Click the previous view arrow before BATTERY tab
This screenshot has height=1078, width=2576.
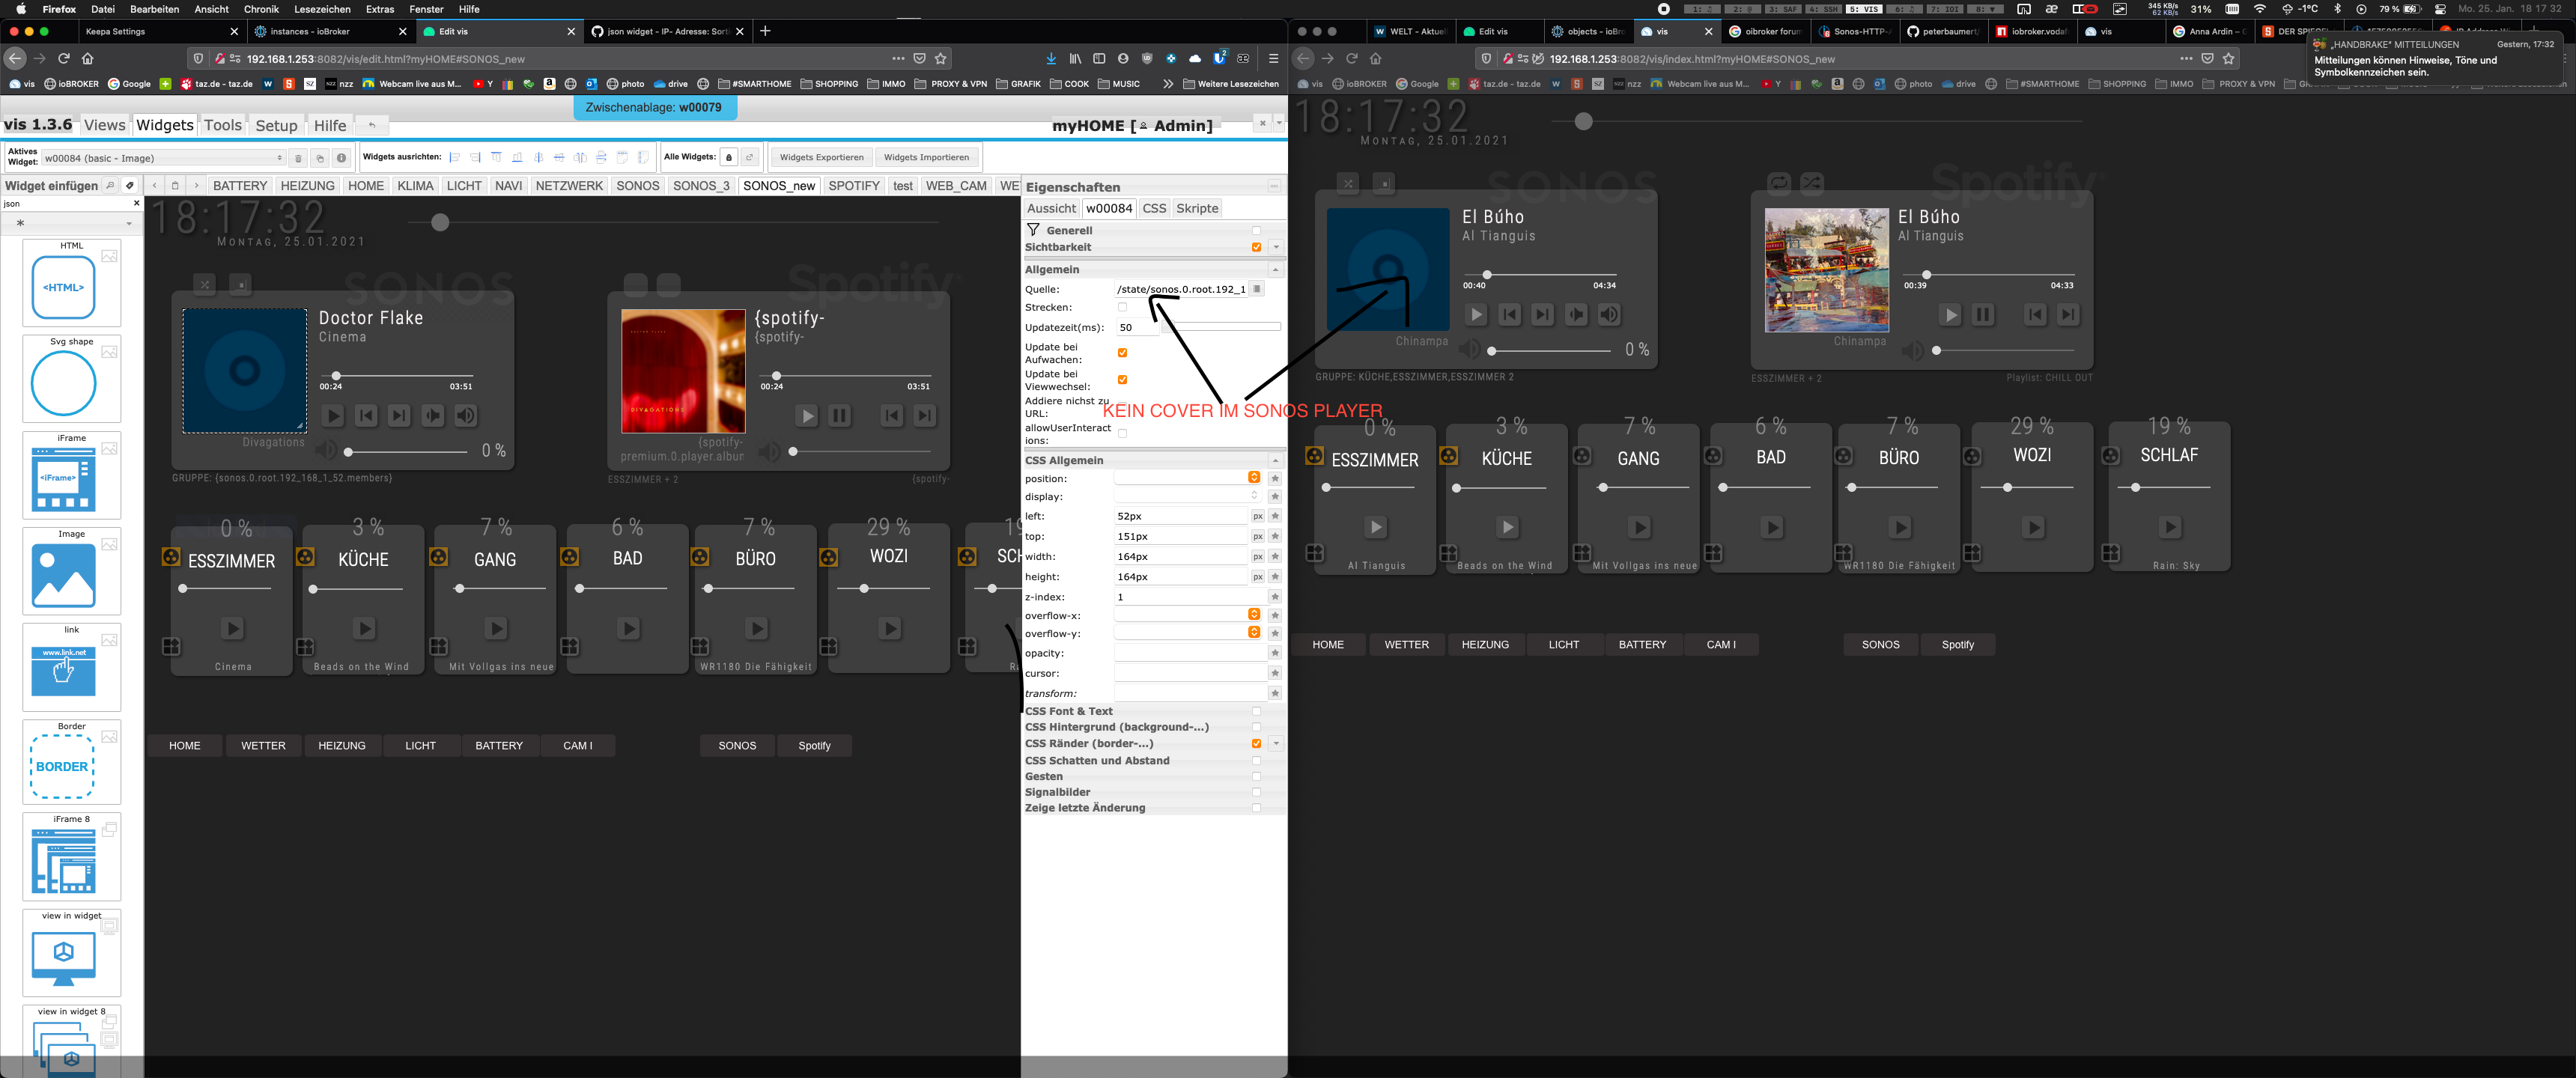154,186
